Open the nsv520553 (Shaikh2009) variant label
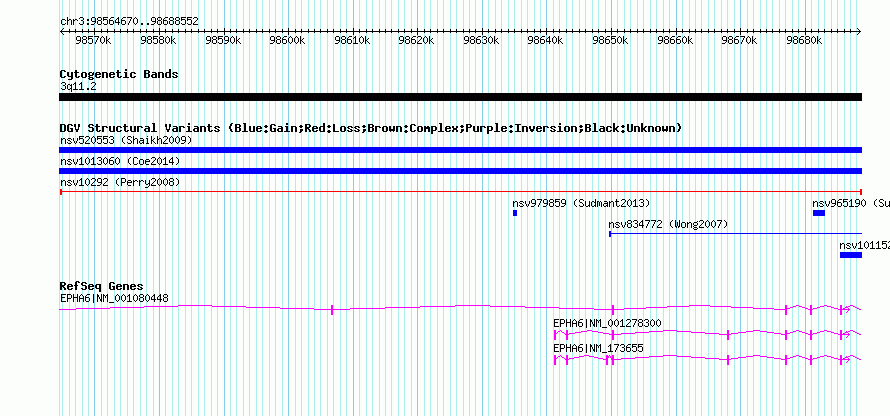The image size is (890, 416). pos(126,140)
